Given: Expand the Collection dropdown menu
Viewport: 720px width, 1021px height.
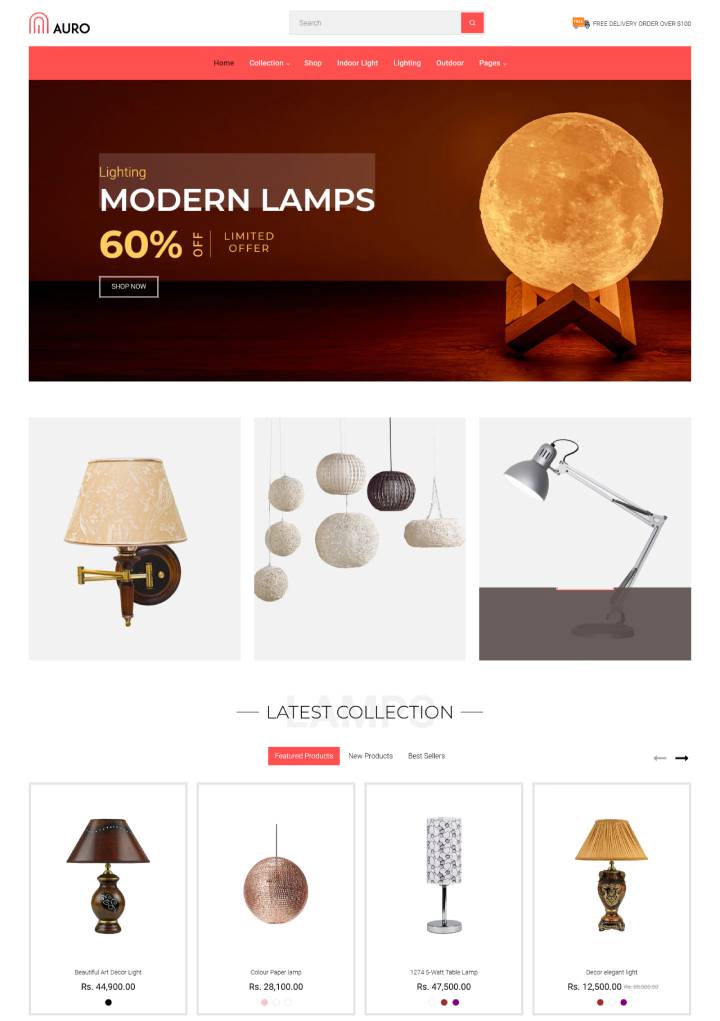Looking at the screenshot, I should pos(270,63).
